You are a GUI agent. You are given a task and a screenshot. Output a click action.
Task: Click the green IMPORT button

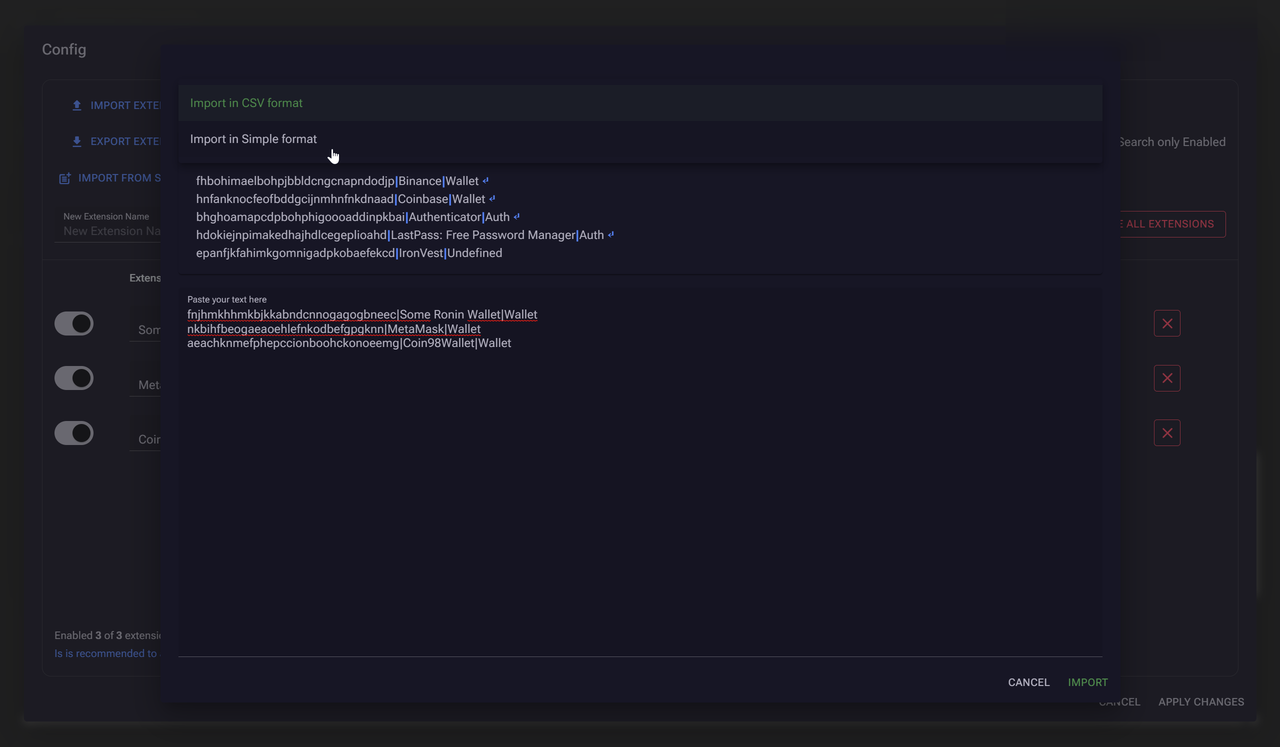[1087, 682]
